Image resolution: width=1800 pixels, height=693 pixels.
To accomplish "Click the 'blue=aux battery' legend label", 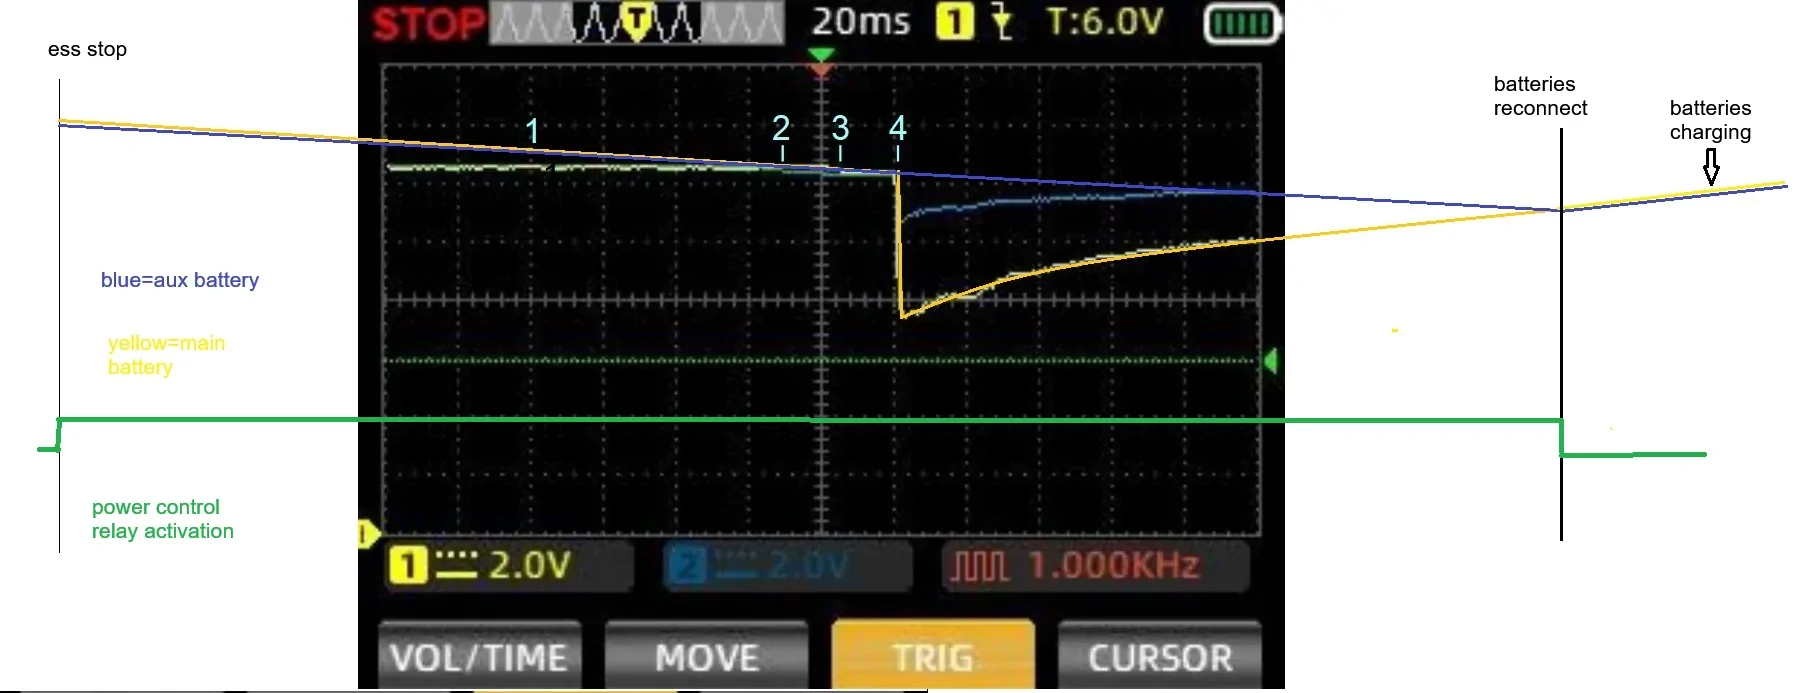I will pyautogui.click(x=180, y=280).
